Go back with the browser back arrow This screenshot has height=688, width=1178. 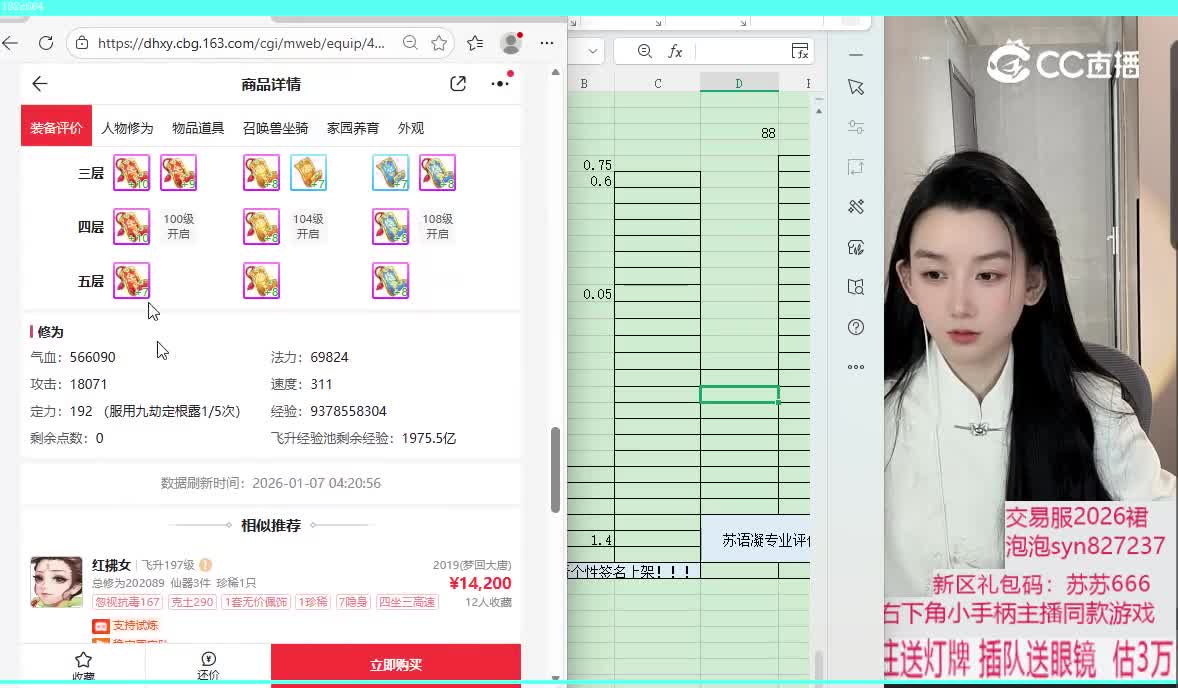[10, 43]
